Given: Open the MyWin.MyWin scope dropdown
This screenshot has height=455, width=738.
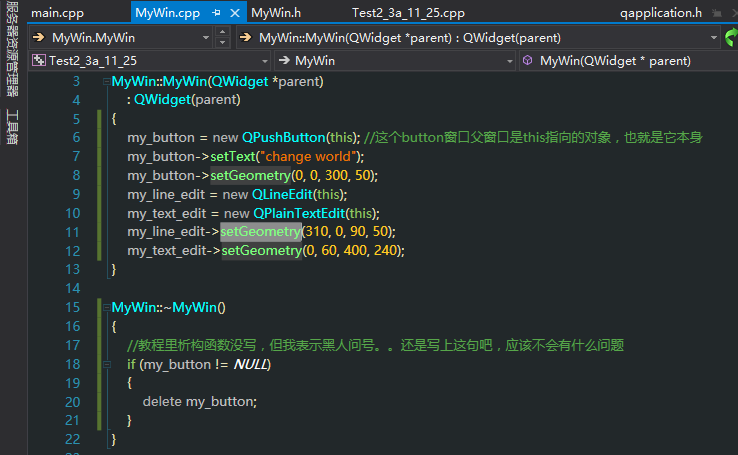Looking at the screenshot, I should tap(206, 38).
